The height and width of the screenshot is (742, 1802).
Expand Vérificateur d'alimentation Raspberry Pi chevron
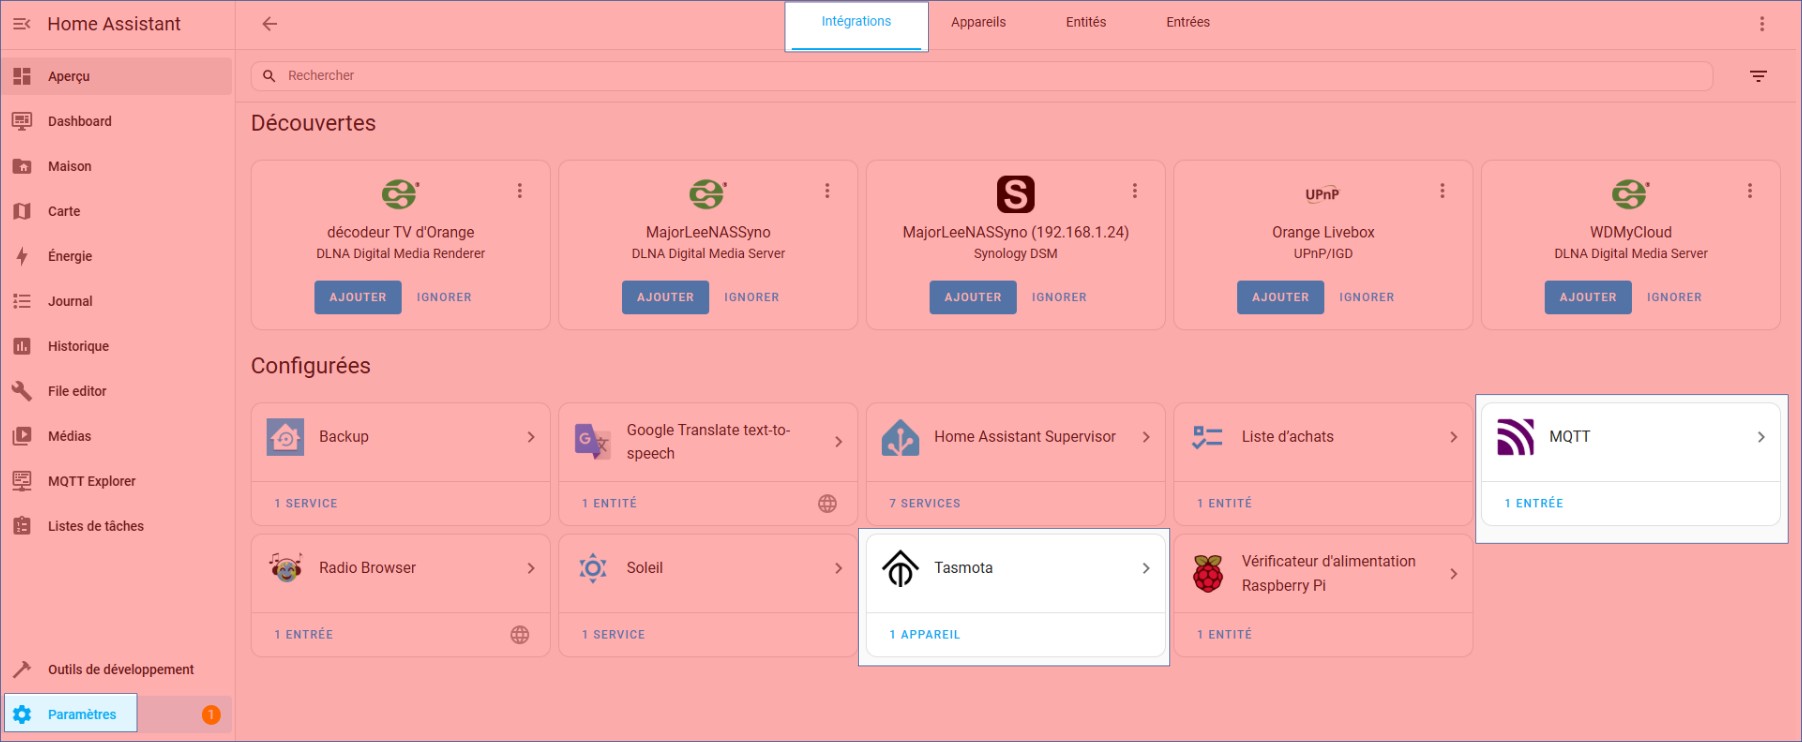click(1453, 574)
